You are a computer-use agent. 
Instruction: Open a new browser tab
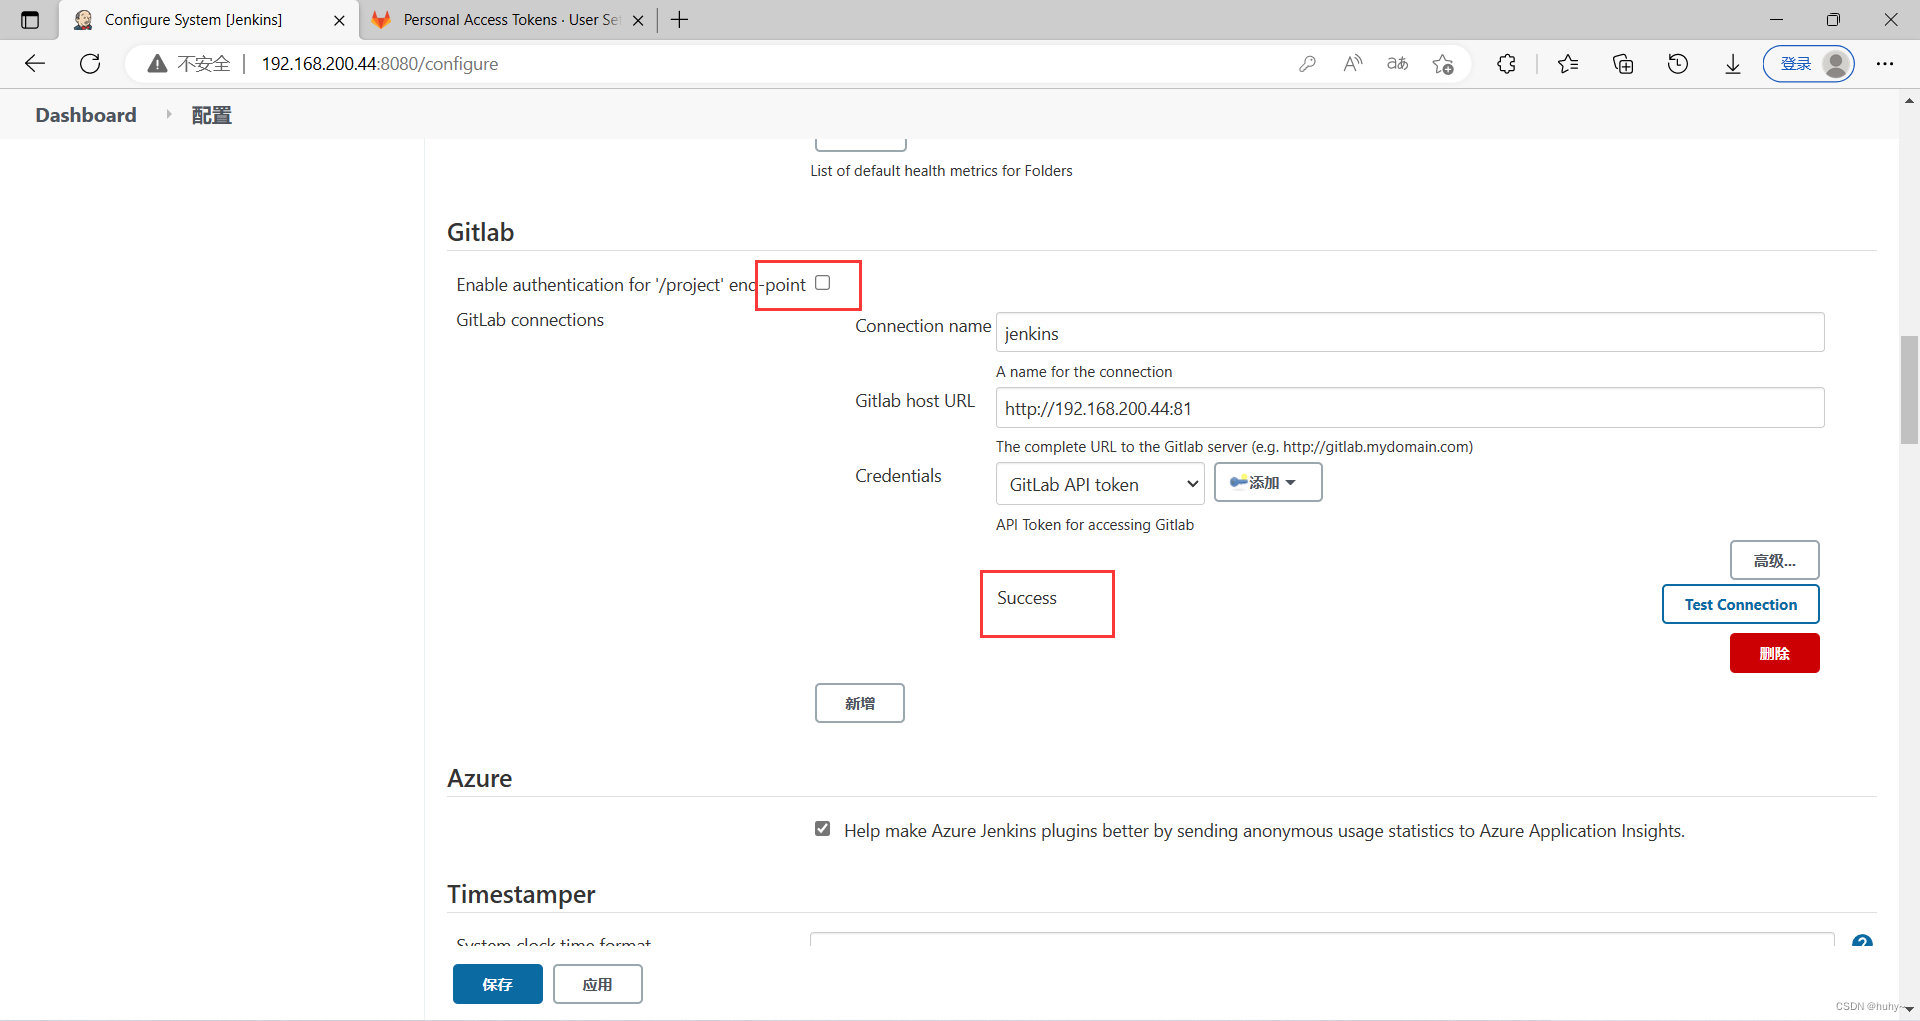point(680,20)
